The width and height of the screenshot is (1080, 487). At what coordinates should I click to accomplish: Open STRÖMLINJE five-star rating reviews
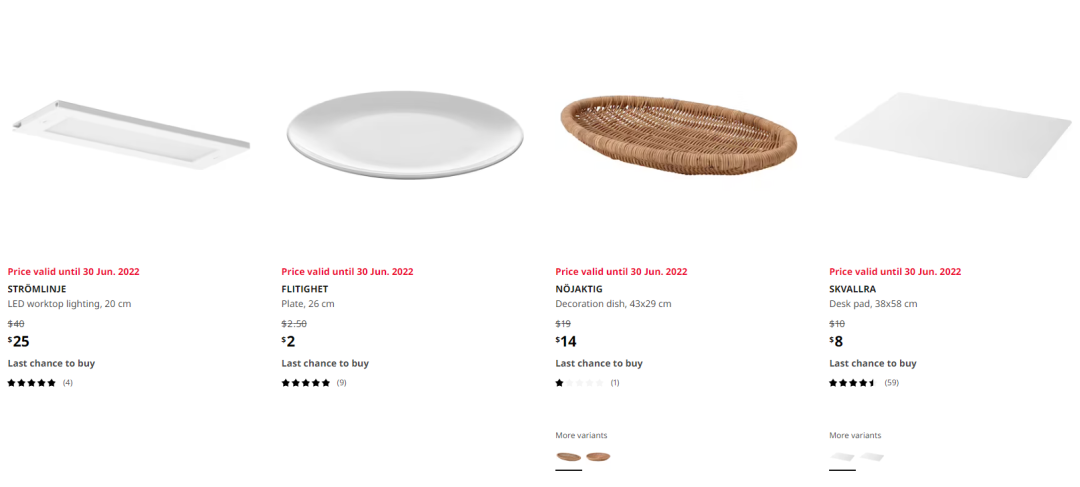click(40, 383)
